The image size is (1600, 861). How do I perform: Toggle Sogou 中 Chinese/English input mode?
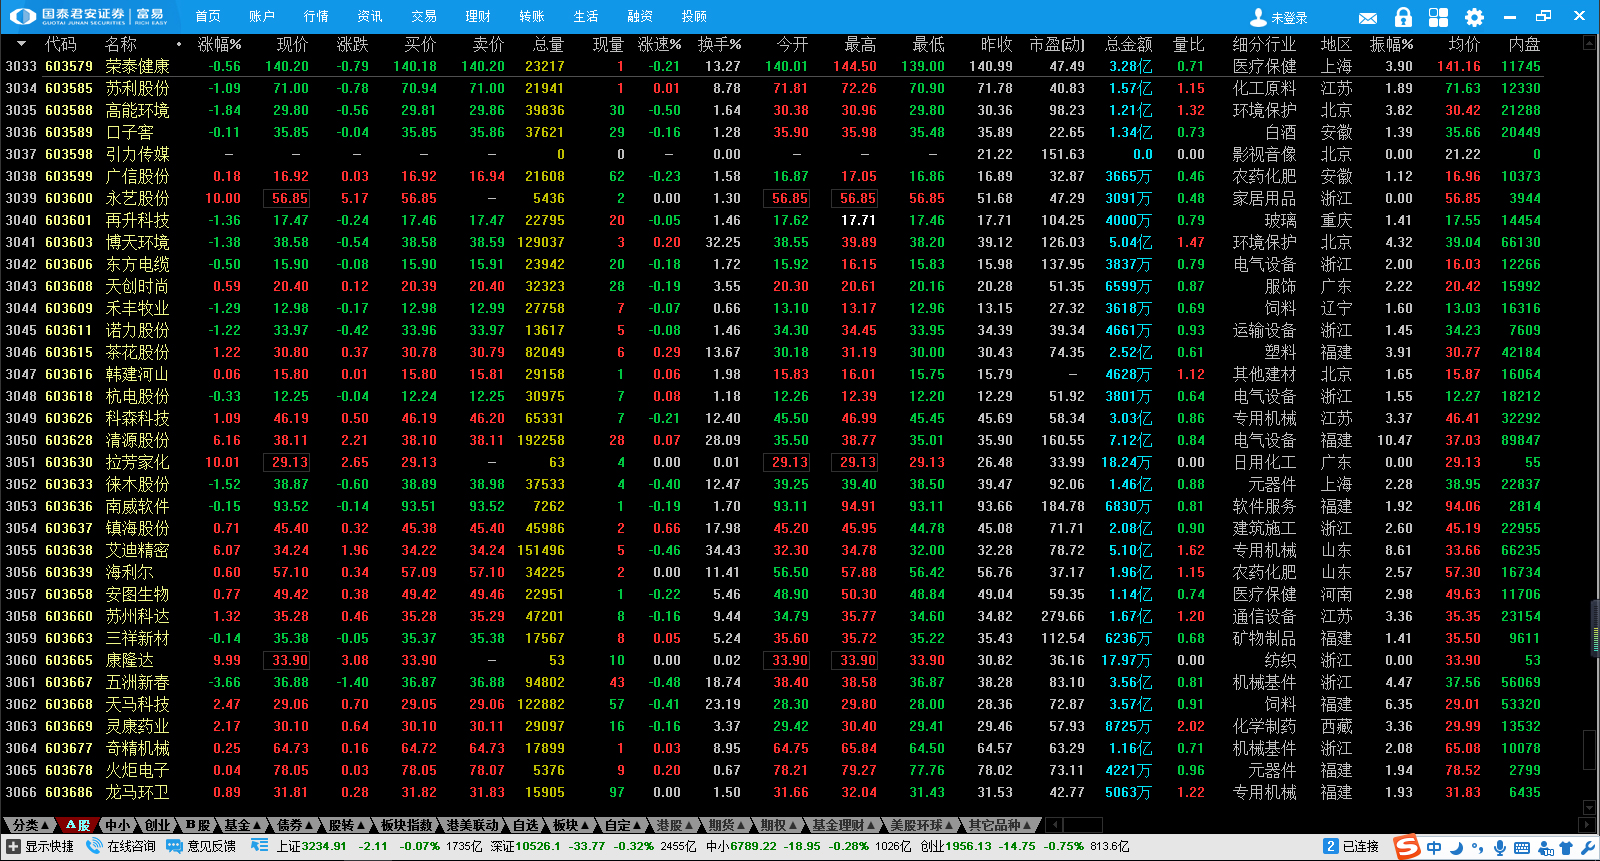point(1434,847)
